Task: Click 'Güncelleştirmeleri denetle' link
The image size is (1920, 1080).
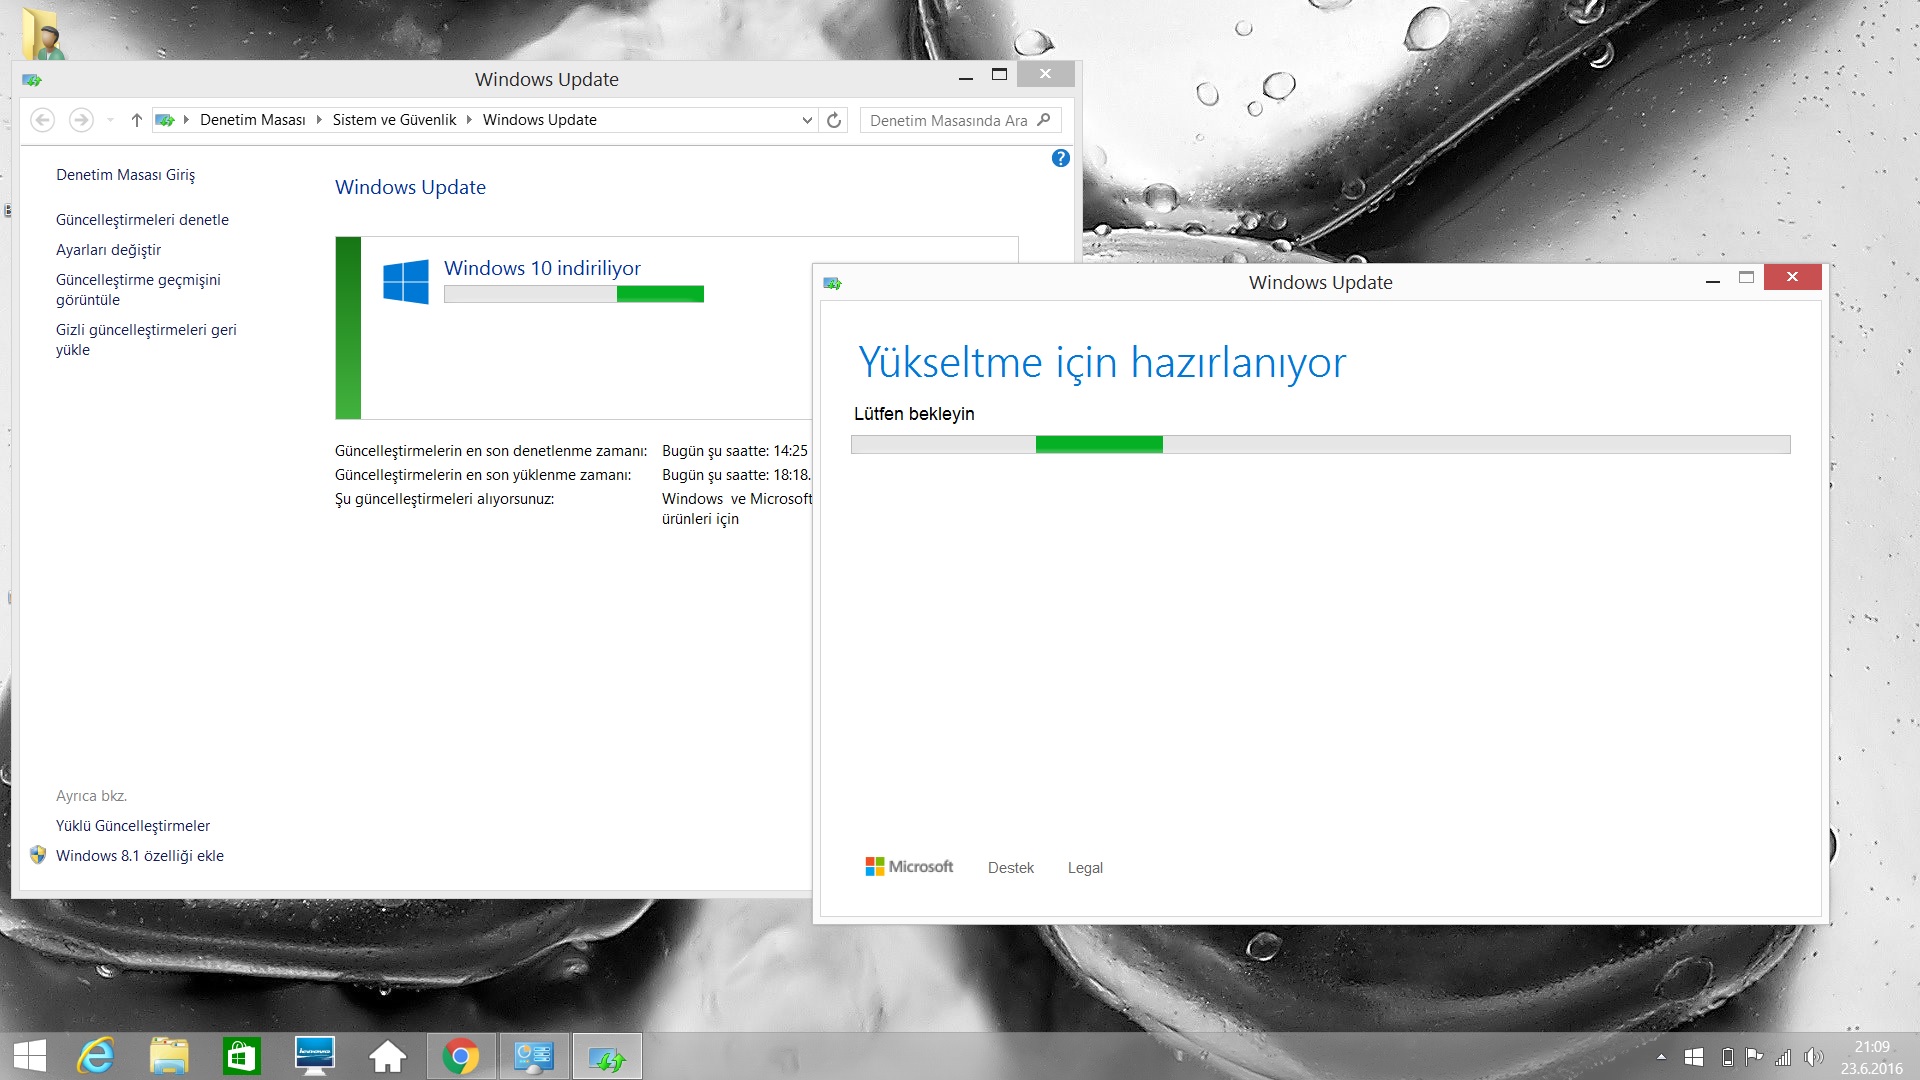Action: pos(142,220)
